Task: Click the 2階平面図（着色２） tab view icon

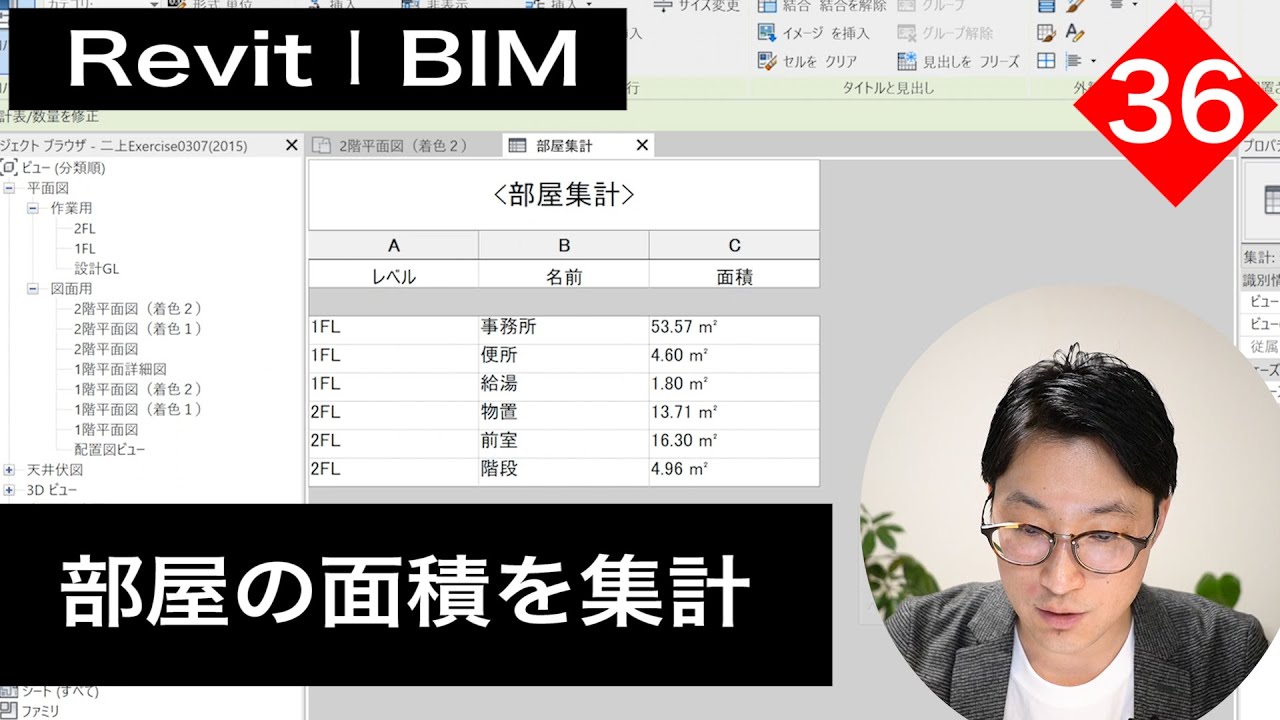Action: 322,146
